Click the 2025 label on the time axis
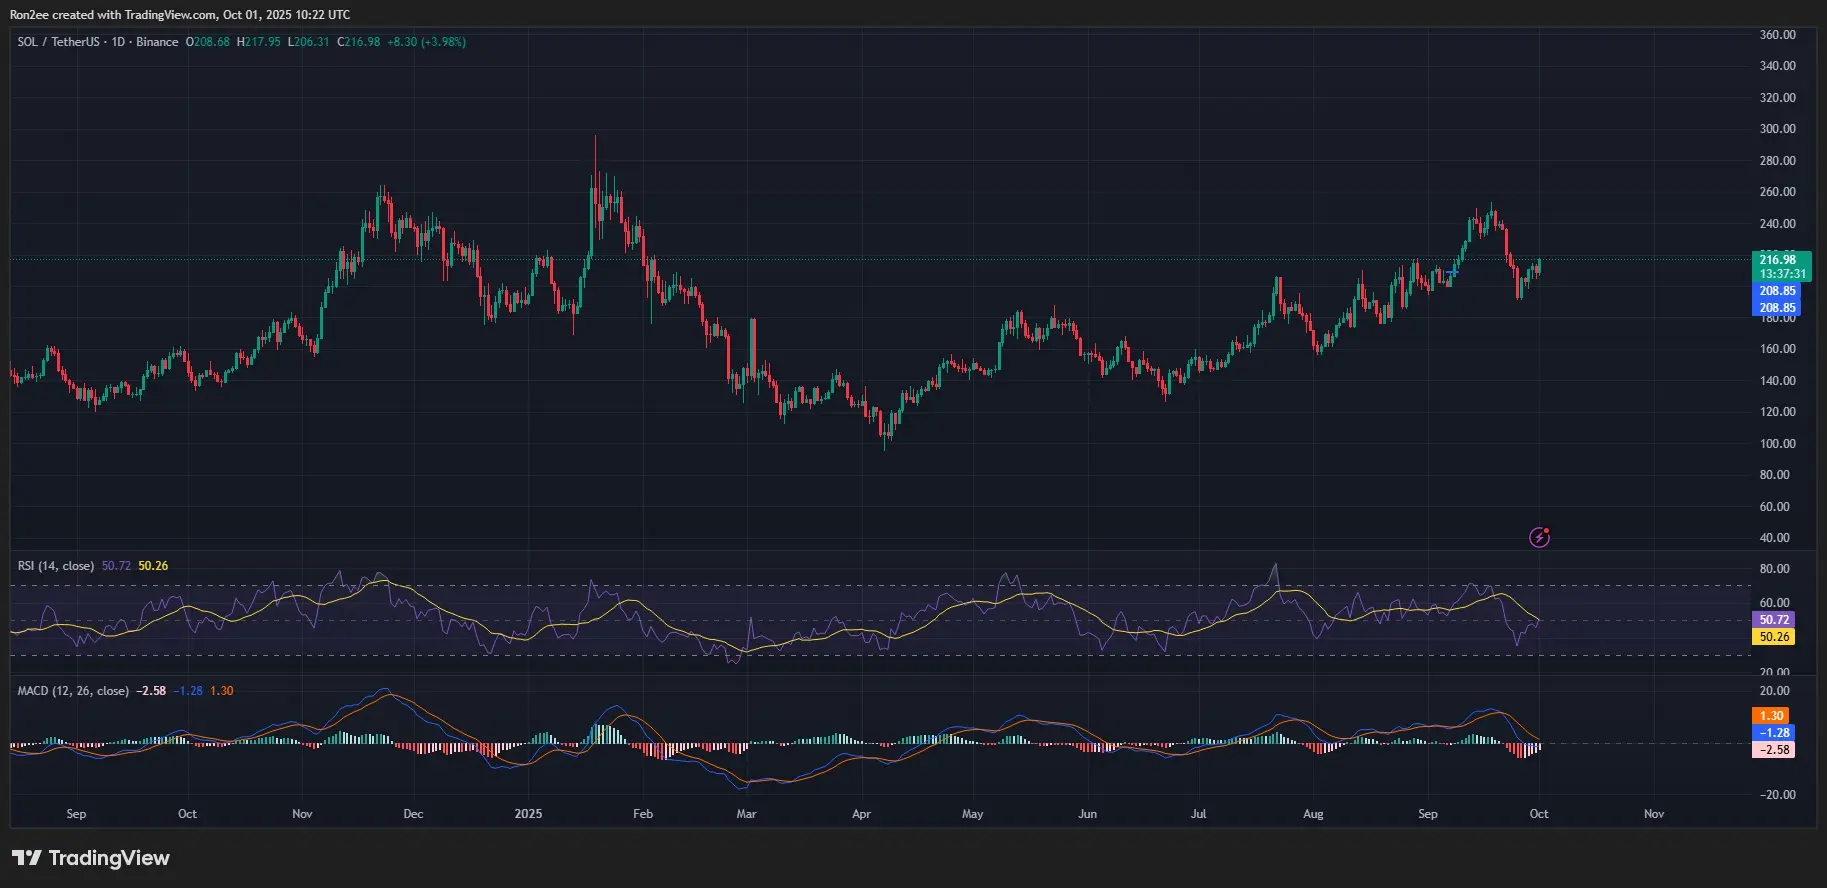The width and height of the screenshot is (1827, 888). point(528,814)
